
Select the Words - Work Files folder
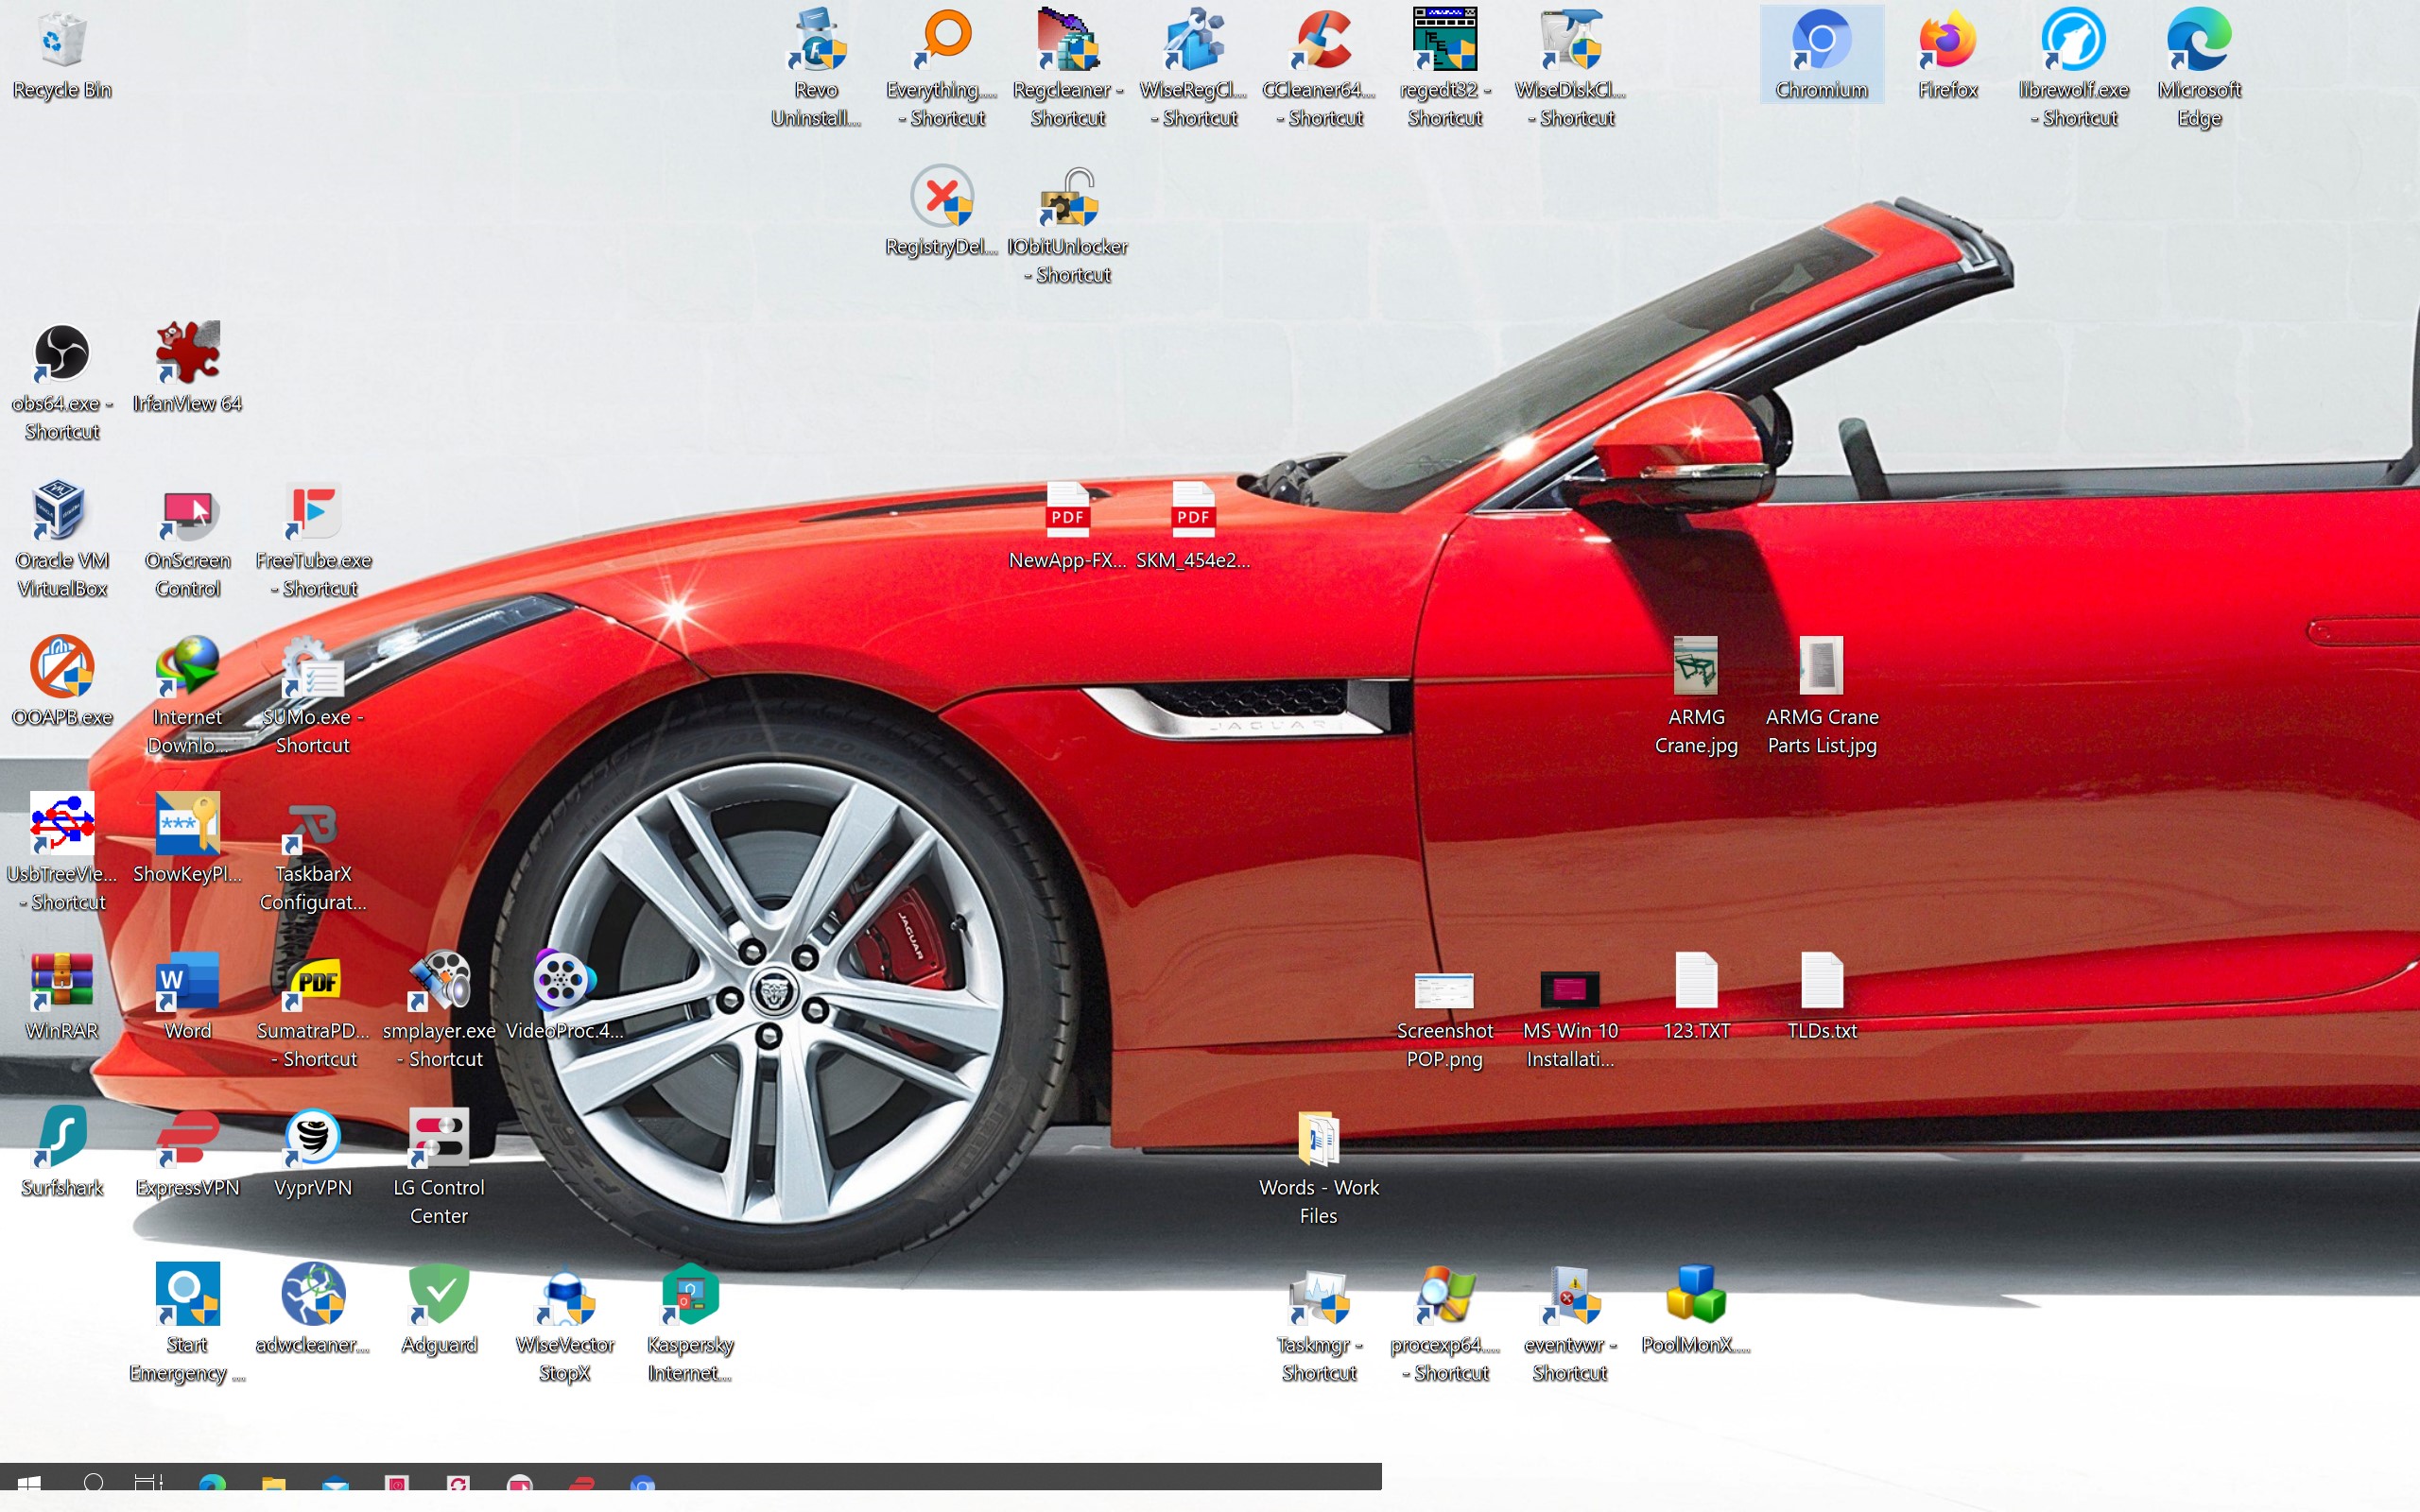click(x=1318, y=1140)
